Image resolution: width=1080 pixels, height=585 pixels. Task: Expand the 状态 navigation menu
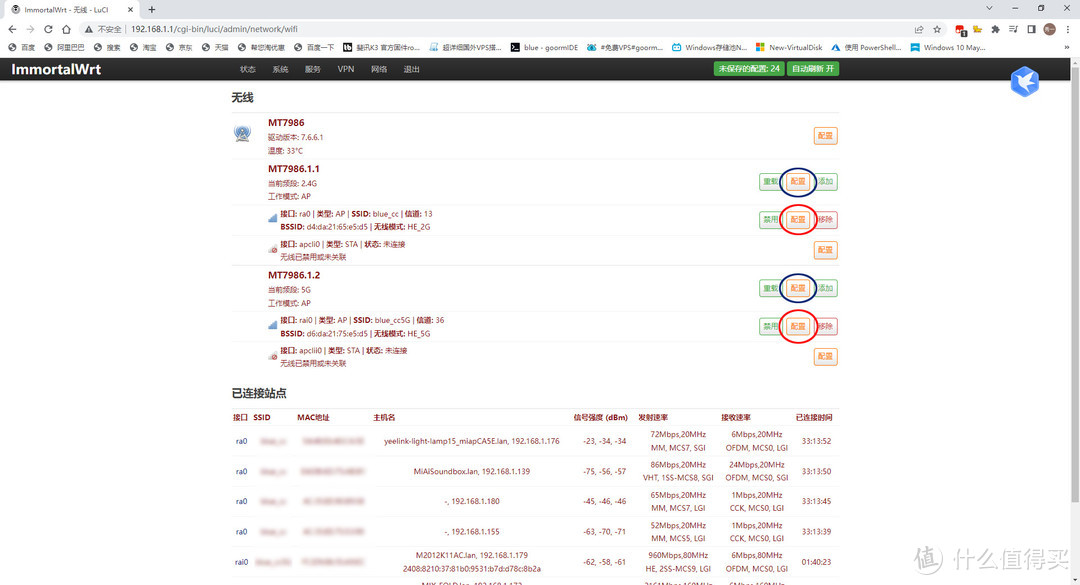248,70
